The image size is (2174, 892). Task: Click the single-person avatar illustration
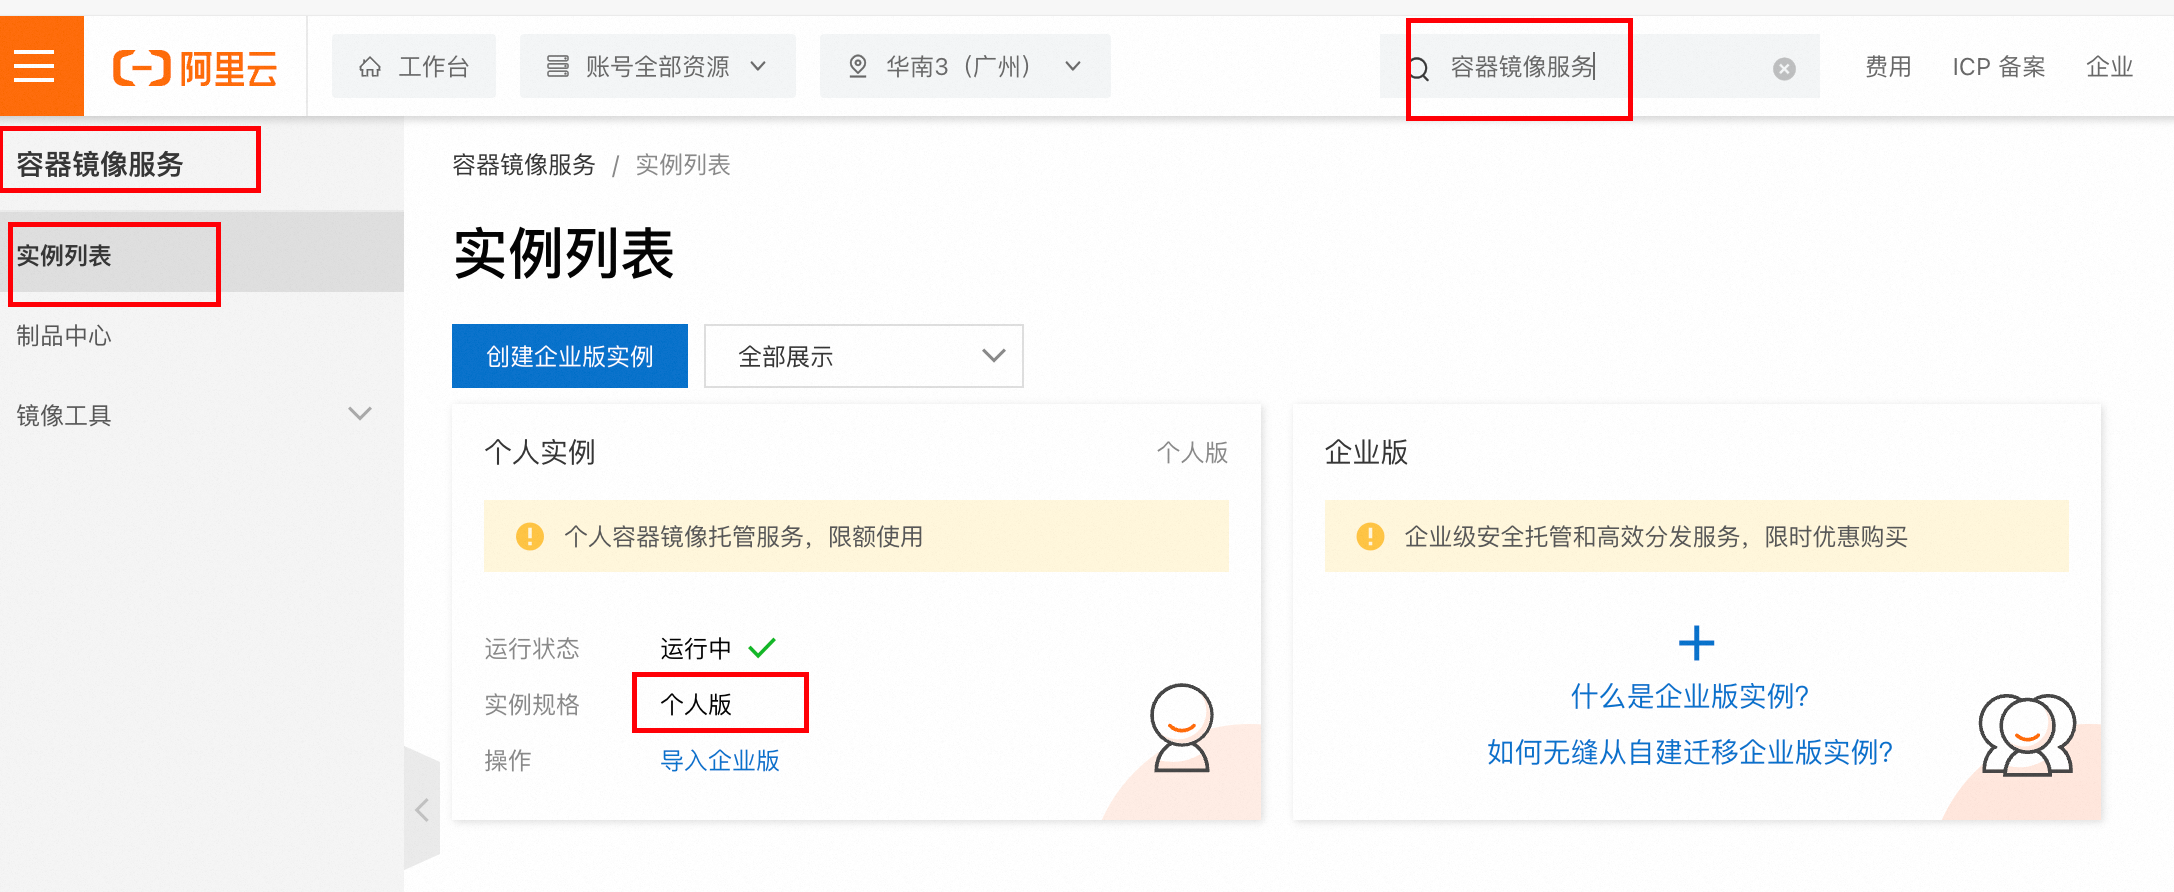tap(1182, 728)
